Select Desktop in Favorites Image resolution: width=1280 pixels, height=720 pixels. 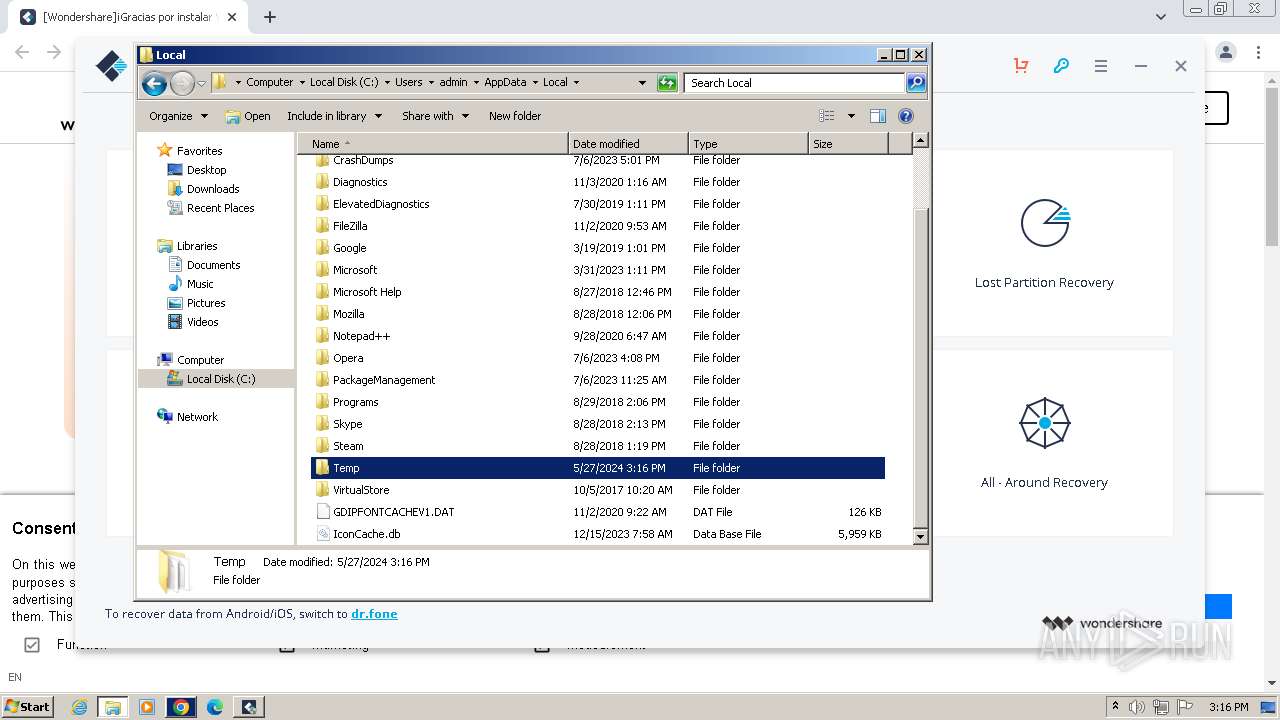pos(206,170)
